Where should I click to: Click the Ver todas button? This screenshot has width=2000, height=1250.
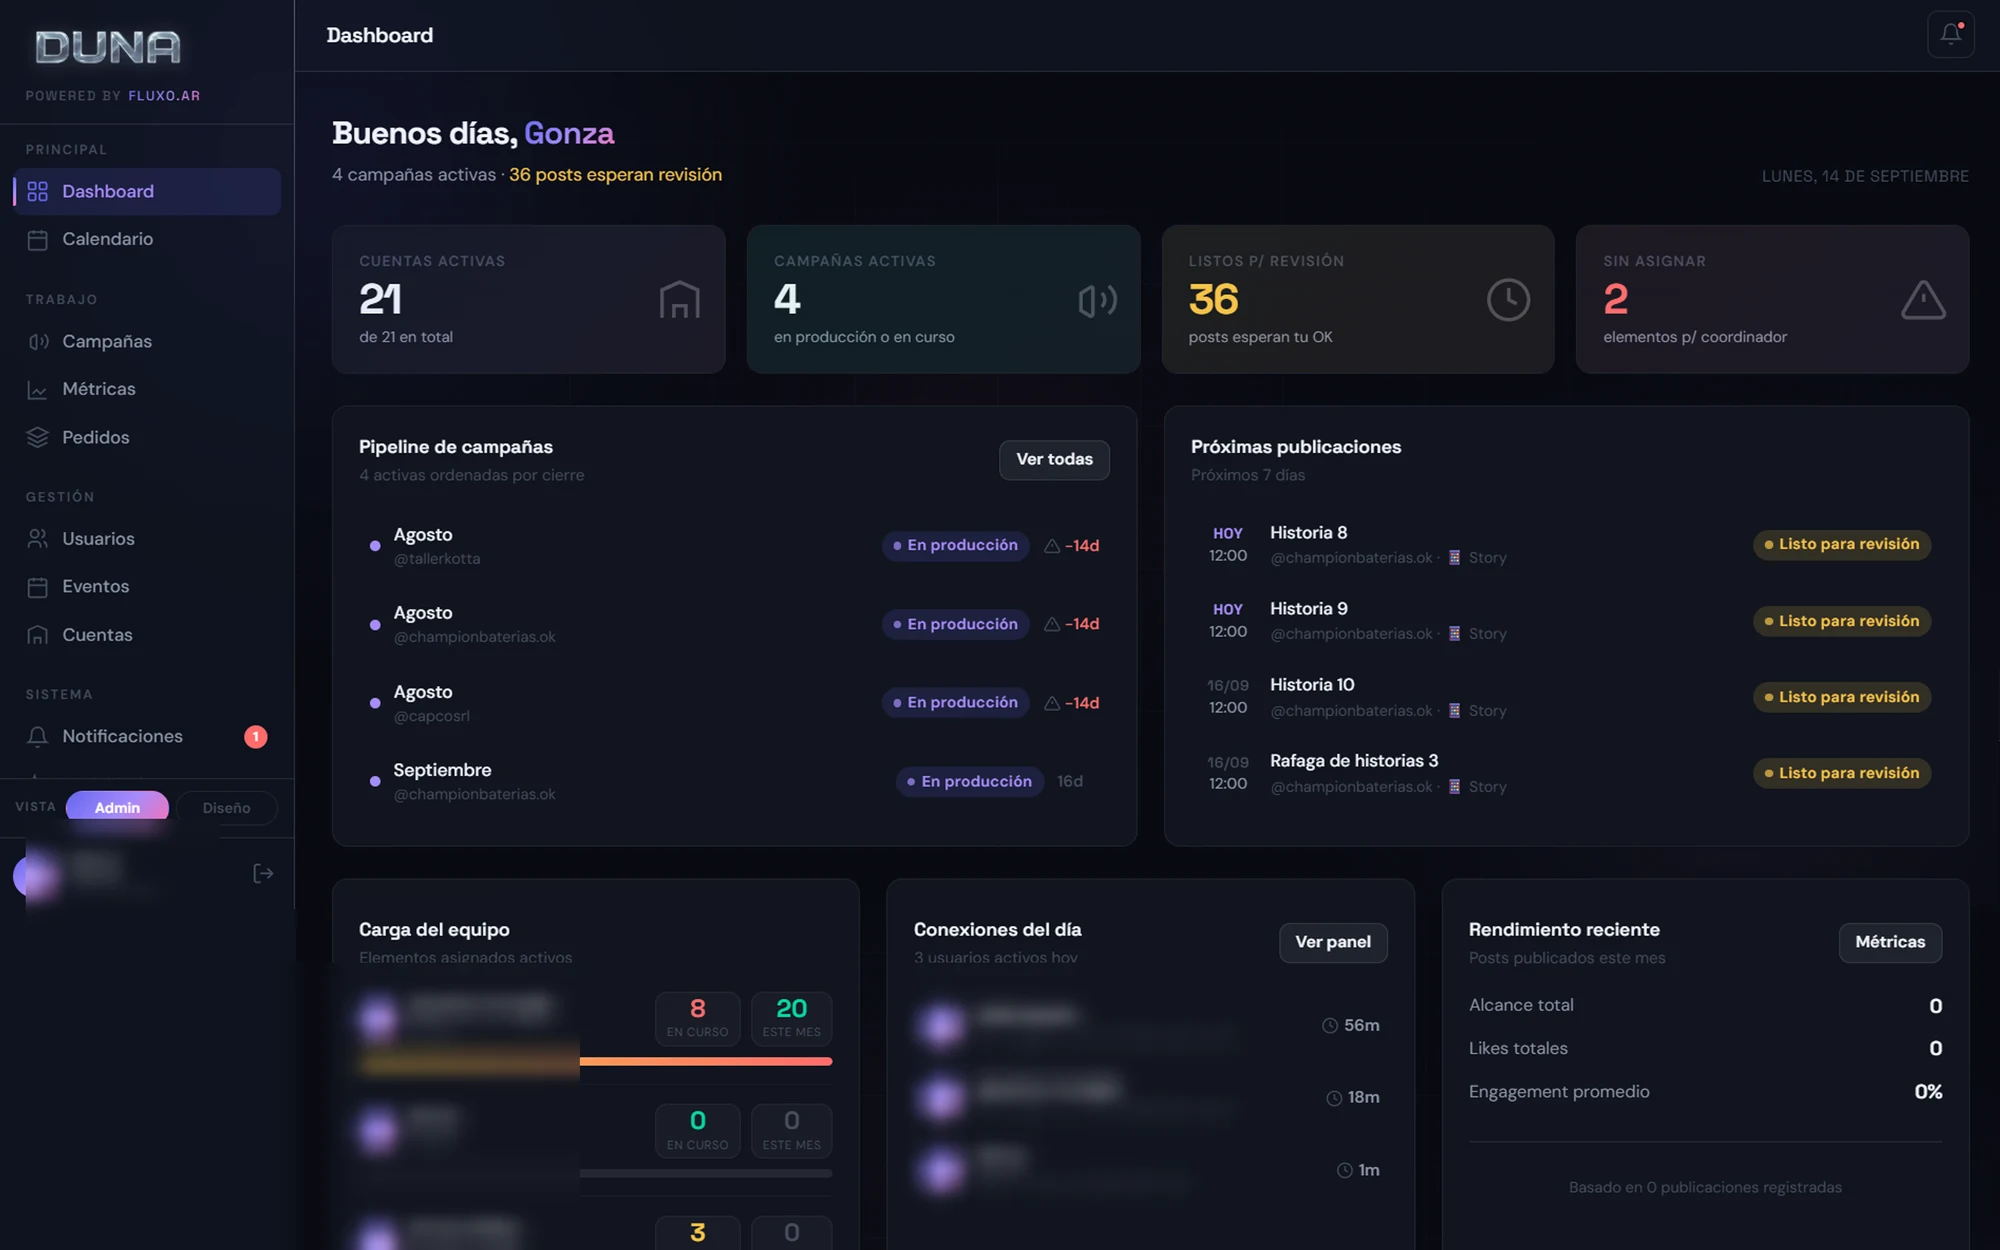(x=1054, y=459)
